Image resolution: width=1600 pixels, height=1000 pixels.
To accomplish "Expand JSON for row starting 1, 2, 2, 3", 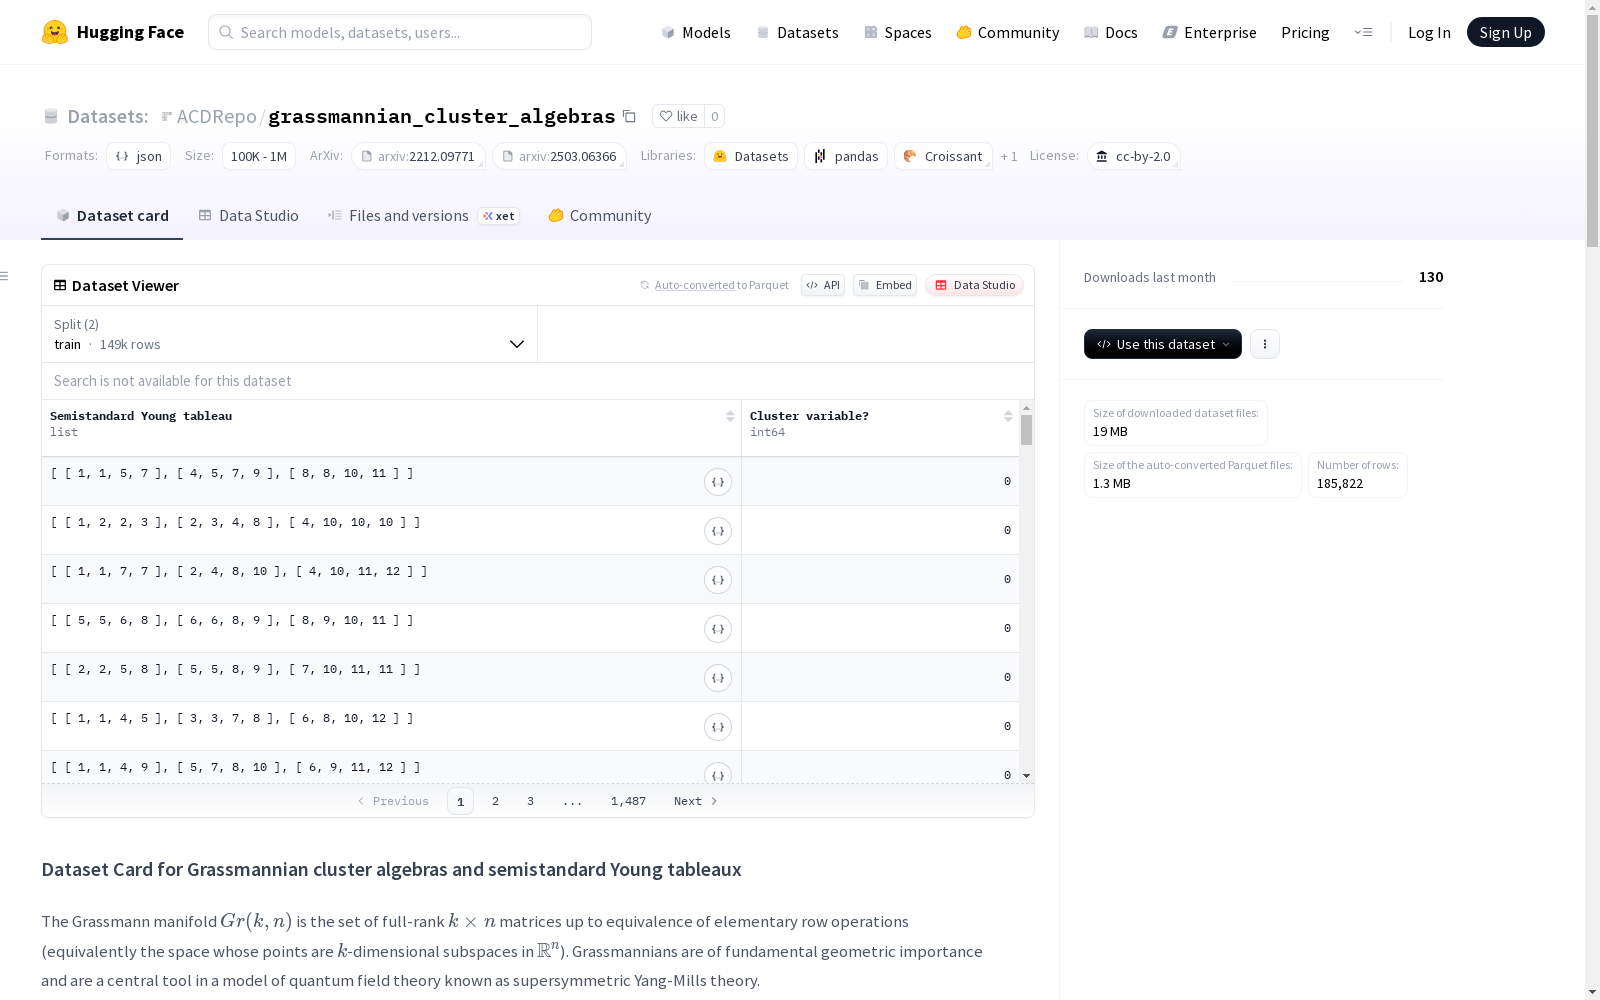I will tap(718, 531).
